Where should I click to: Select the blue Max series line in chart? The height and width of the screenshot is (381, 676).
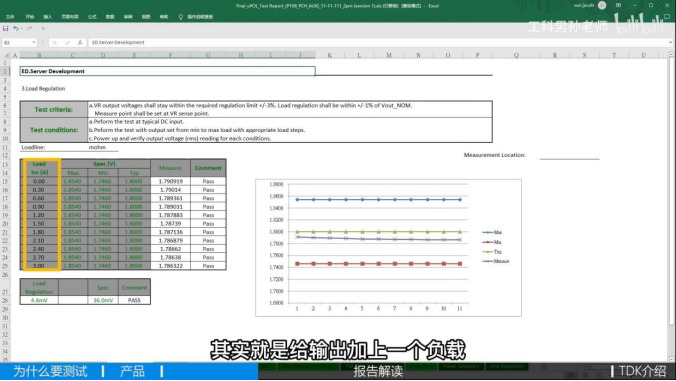click(x=379, y=200)
